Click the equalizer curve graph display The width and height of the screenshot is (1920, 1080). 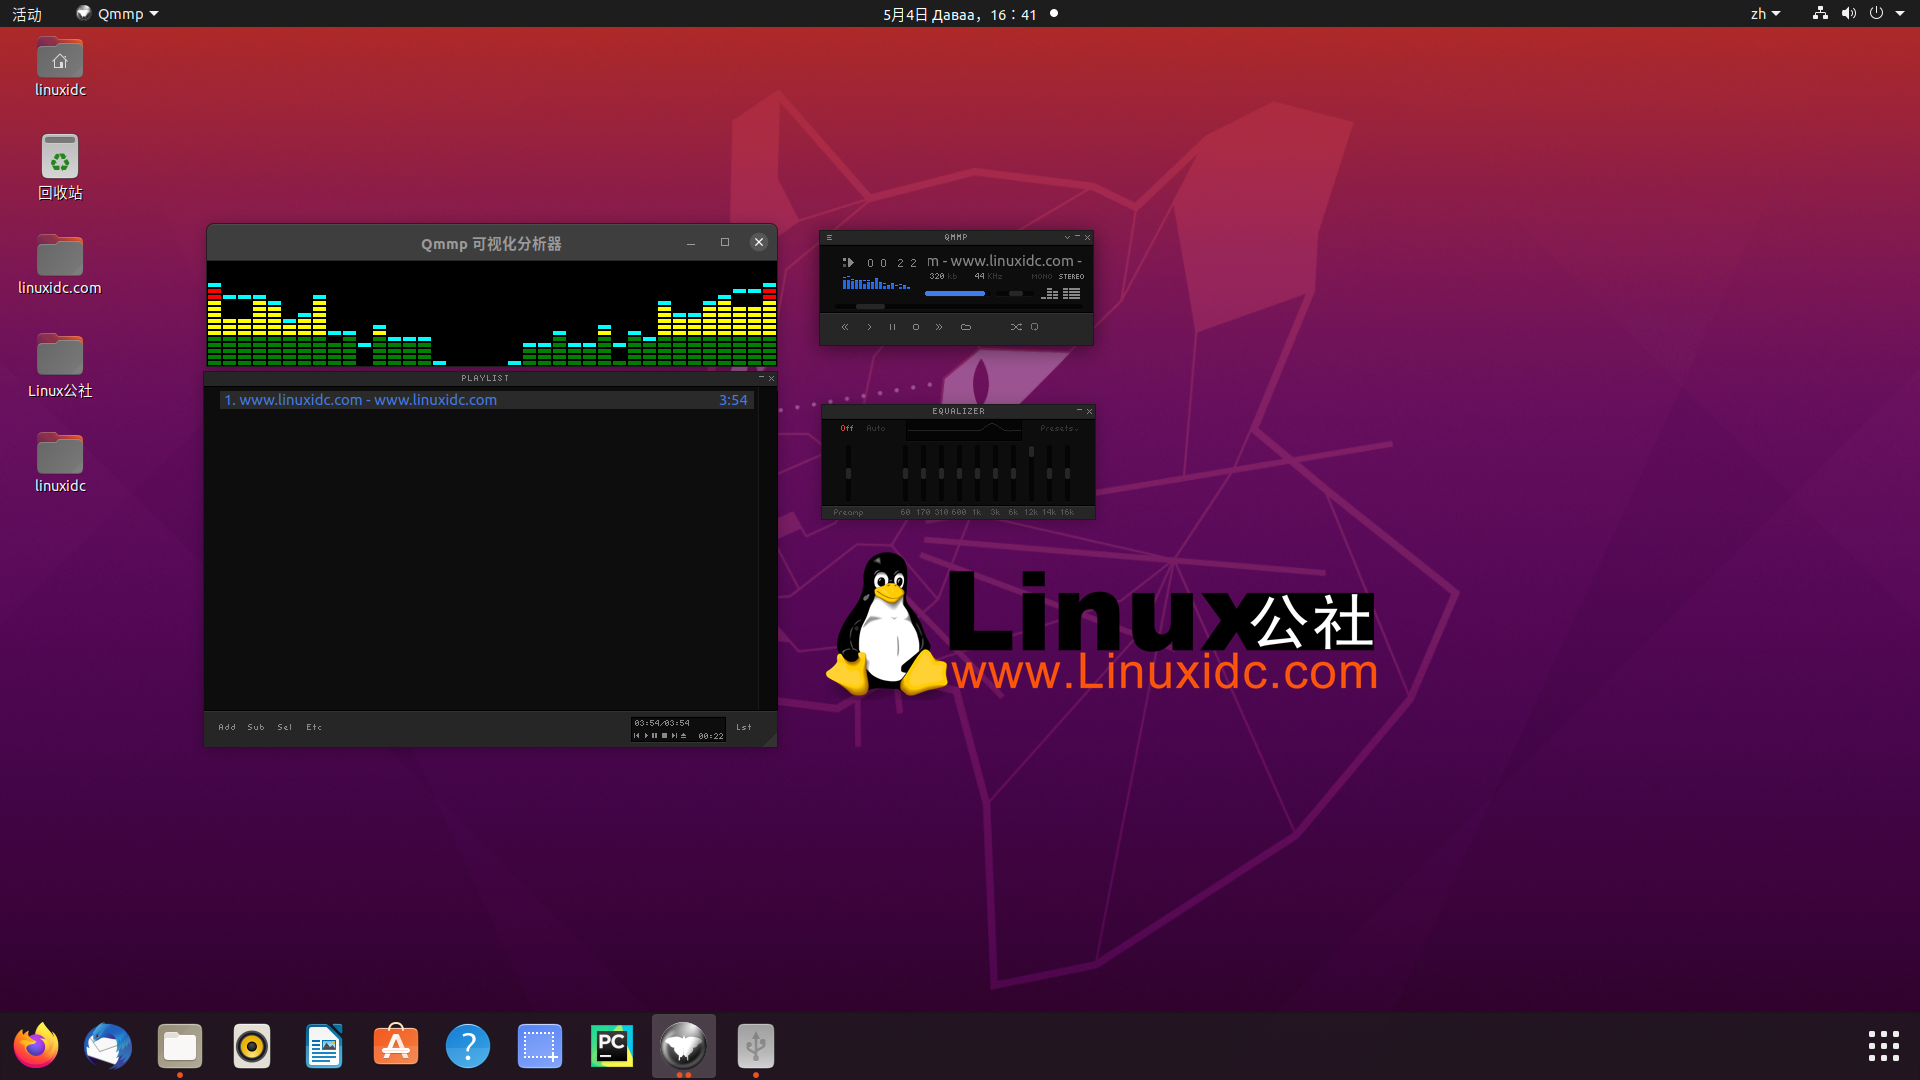coord(964,430)
